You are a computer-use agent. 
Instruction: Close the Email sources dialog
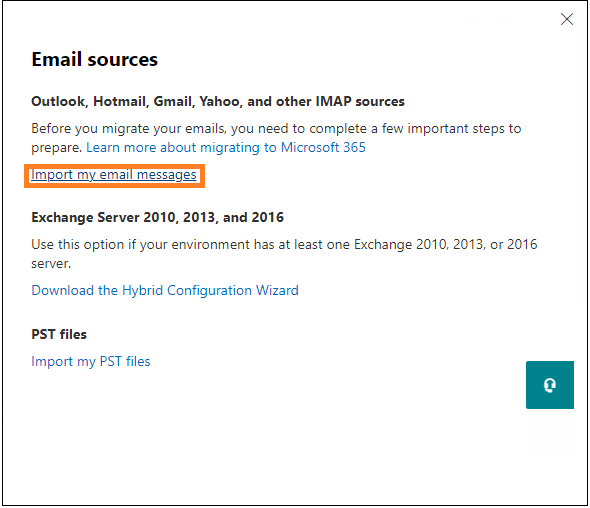click(567, 19)
